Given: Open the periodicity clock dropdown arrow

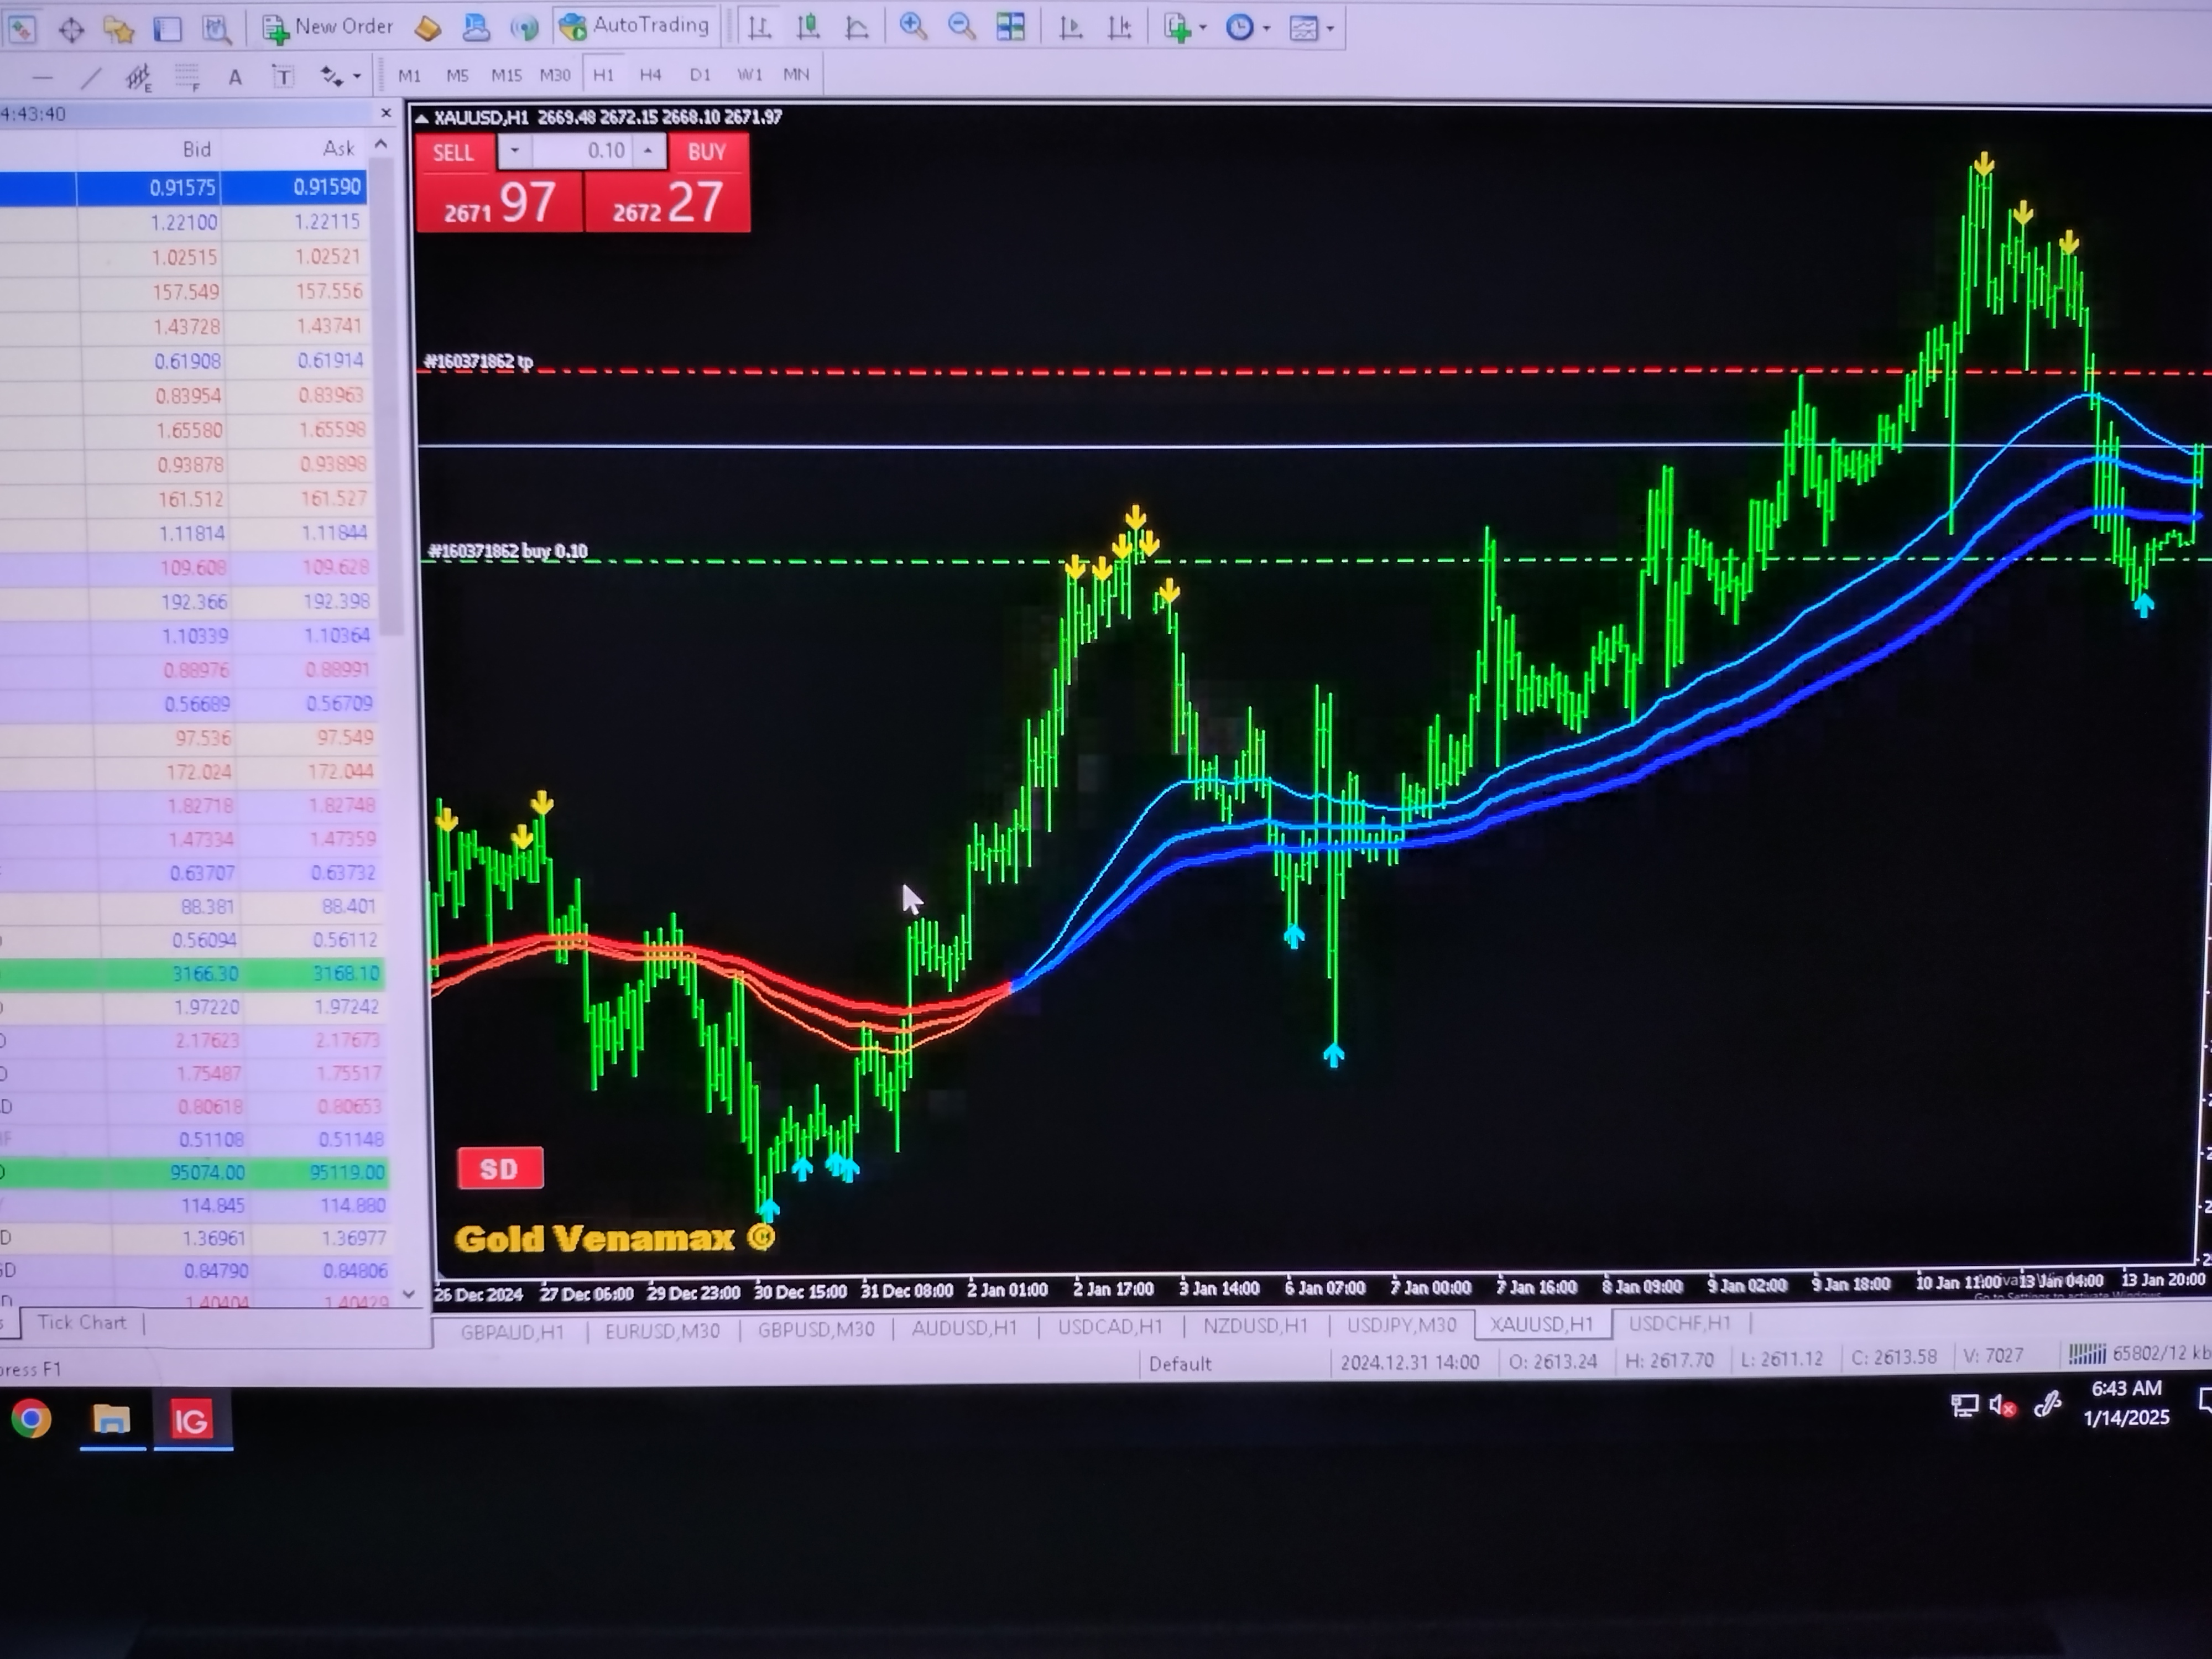Looking at the screenshot, I should [x=1266, y=28].
